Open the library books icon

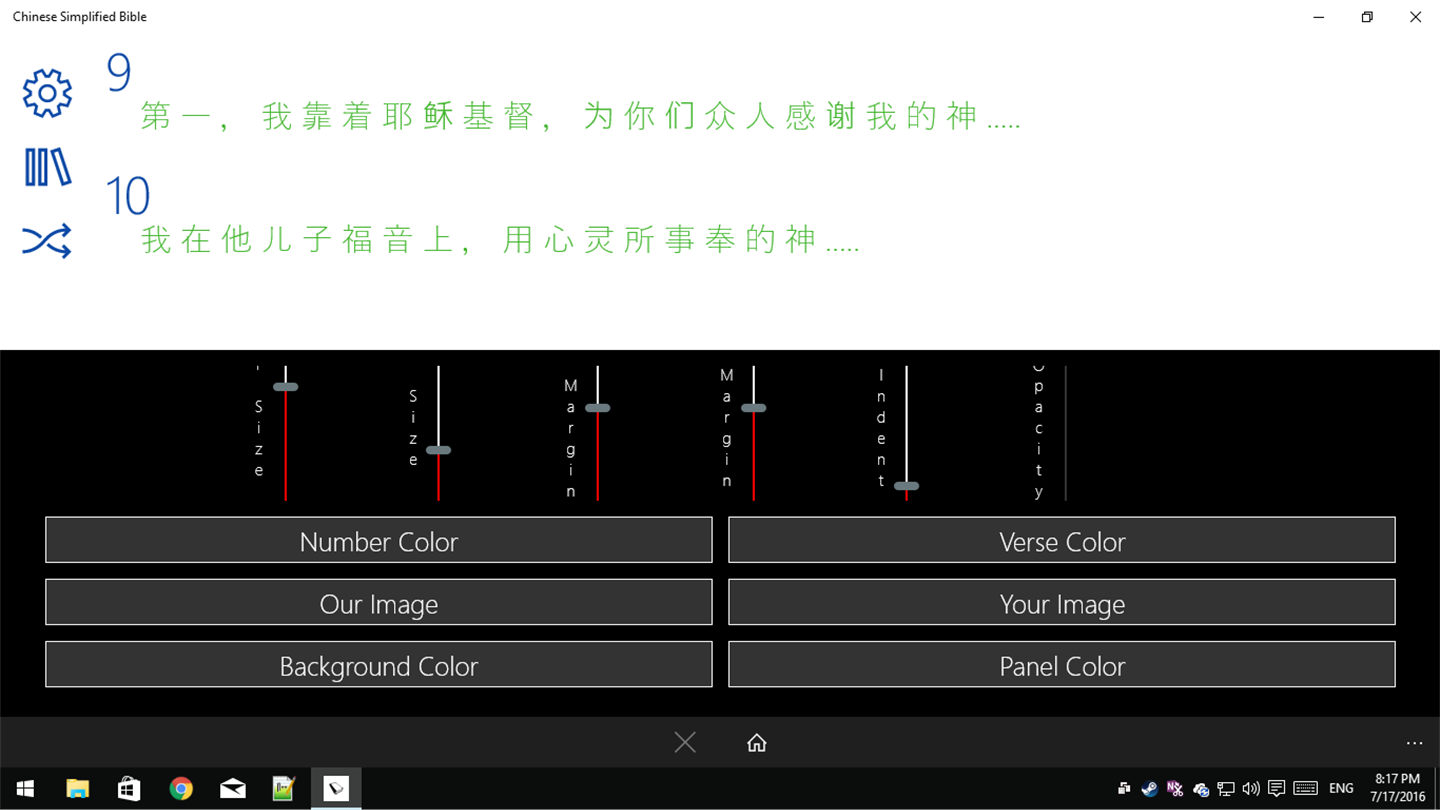click(47, 167)
